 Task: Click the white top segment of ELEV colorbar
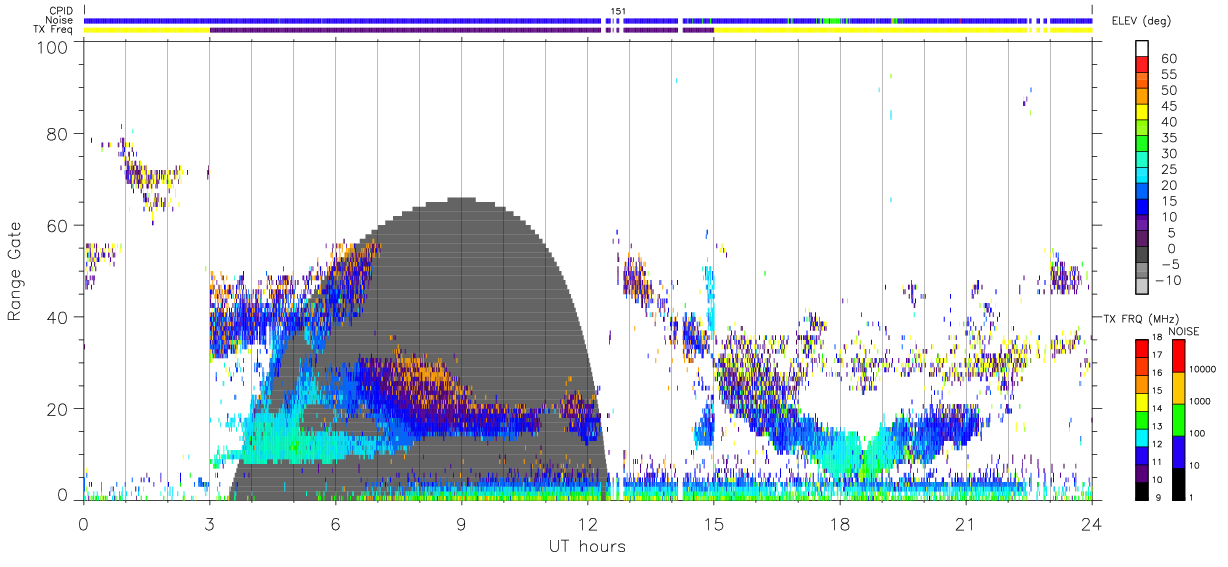pyautogui.click(x=1142, y=49)
